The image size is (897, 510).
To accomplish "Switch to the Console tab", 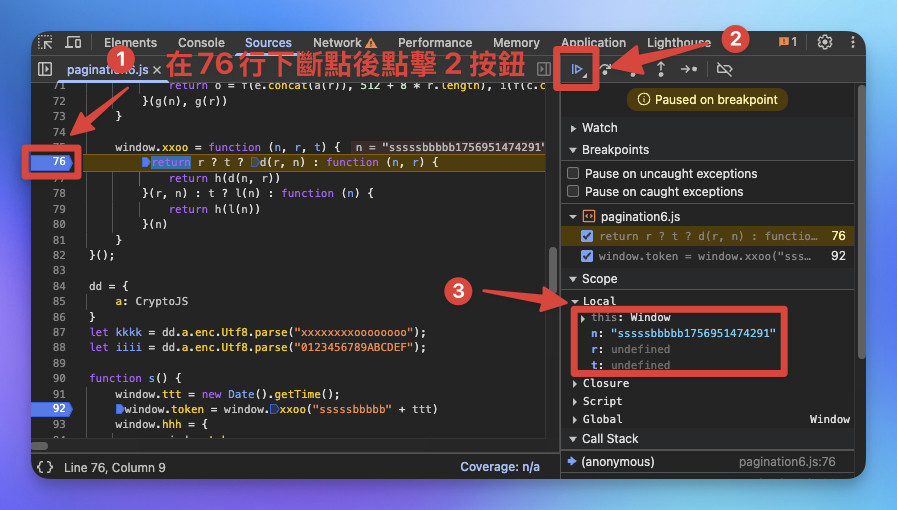I will point(201,42).
